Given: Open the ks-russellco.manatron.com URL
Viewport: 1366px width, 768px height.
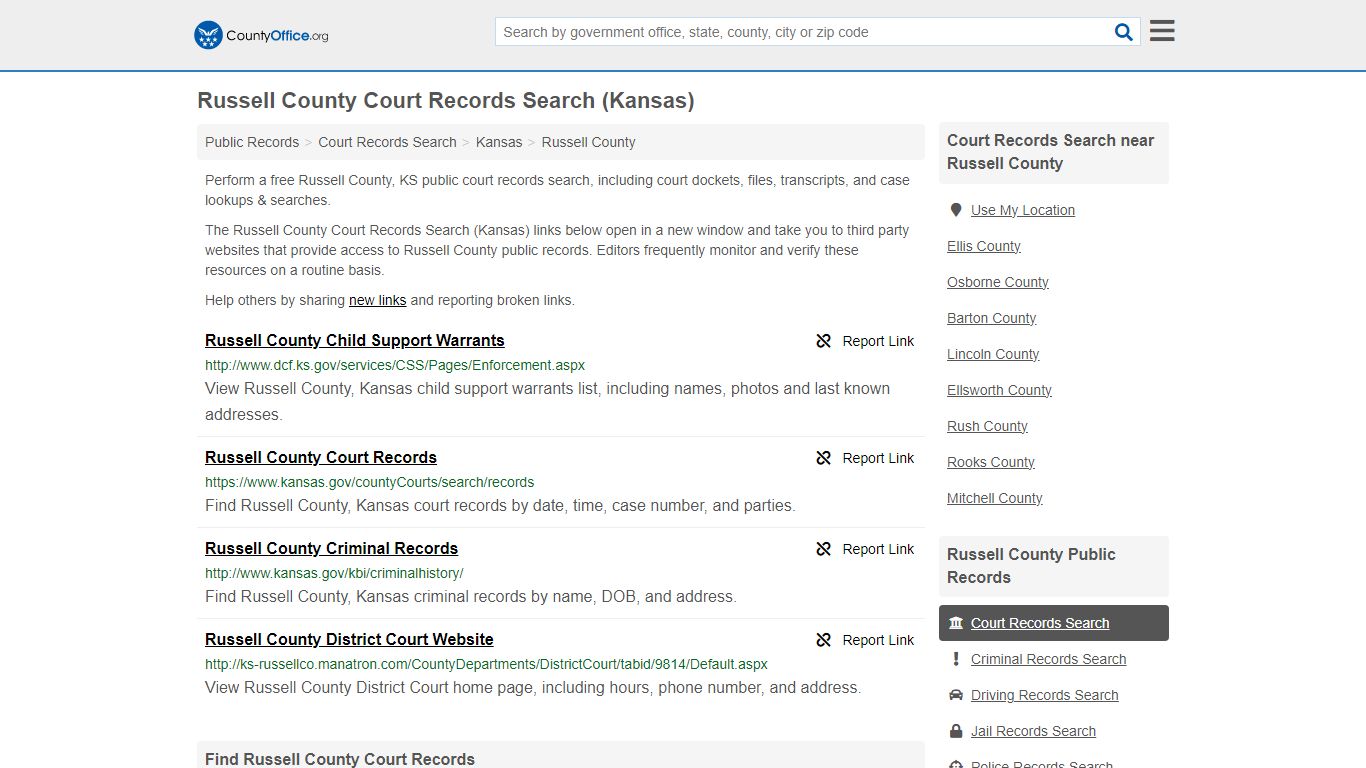Looking at the screenshot, I should pyautogui.click(x=486, y=664).
